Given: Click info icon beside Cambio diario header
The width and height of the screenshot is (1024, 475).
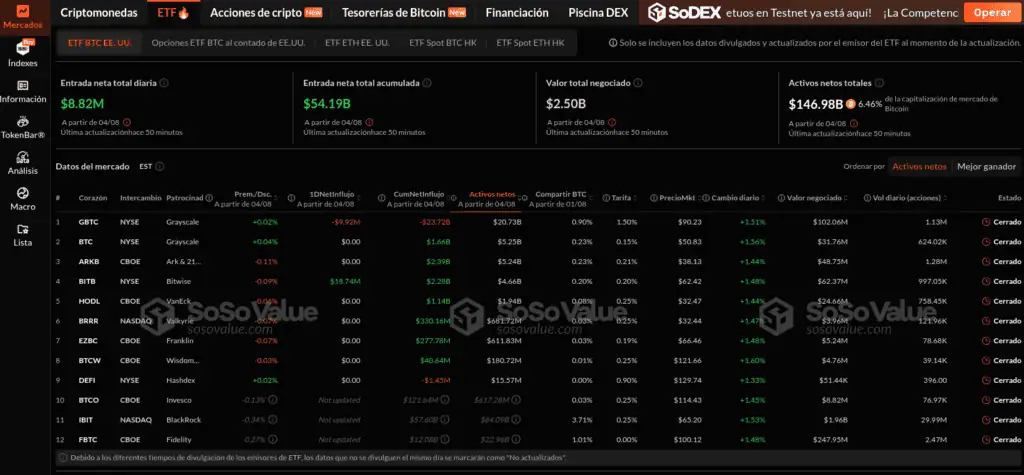Looking at the screenshot, I should click(x=707, y=198).
